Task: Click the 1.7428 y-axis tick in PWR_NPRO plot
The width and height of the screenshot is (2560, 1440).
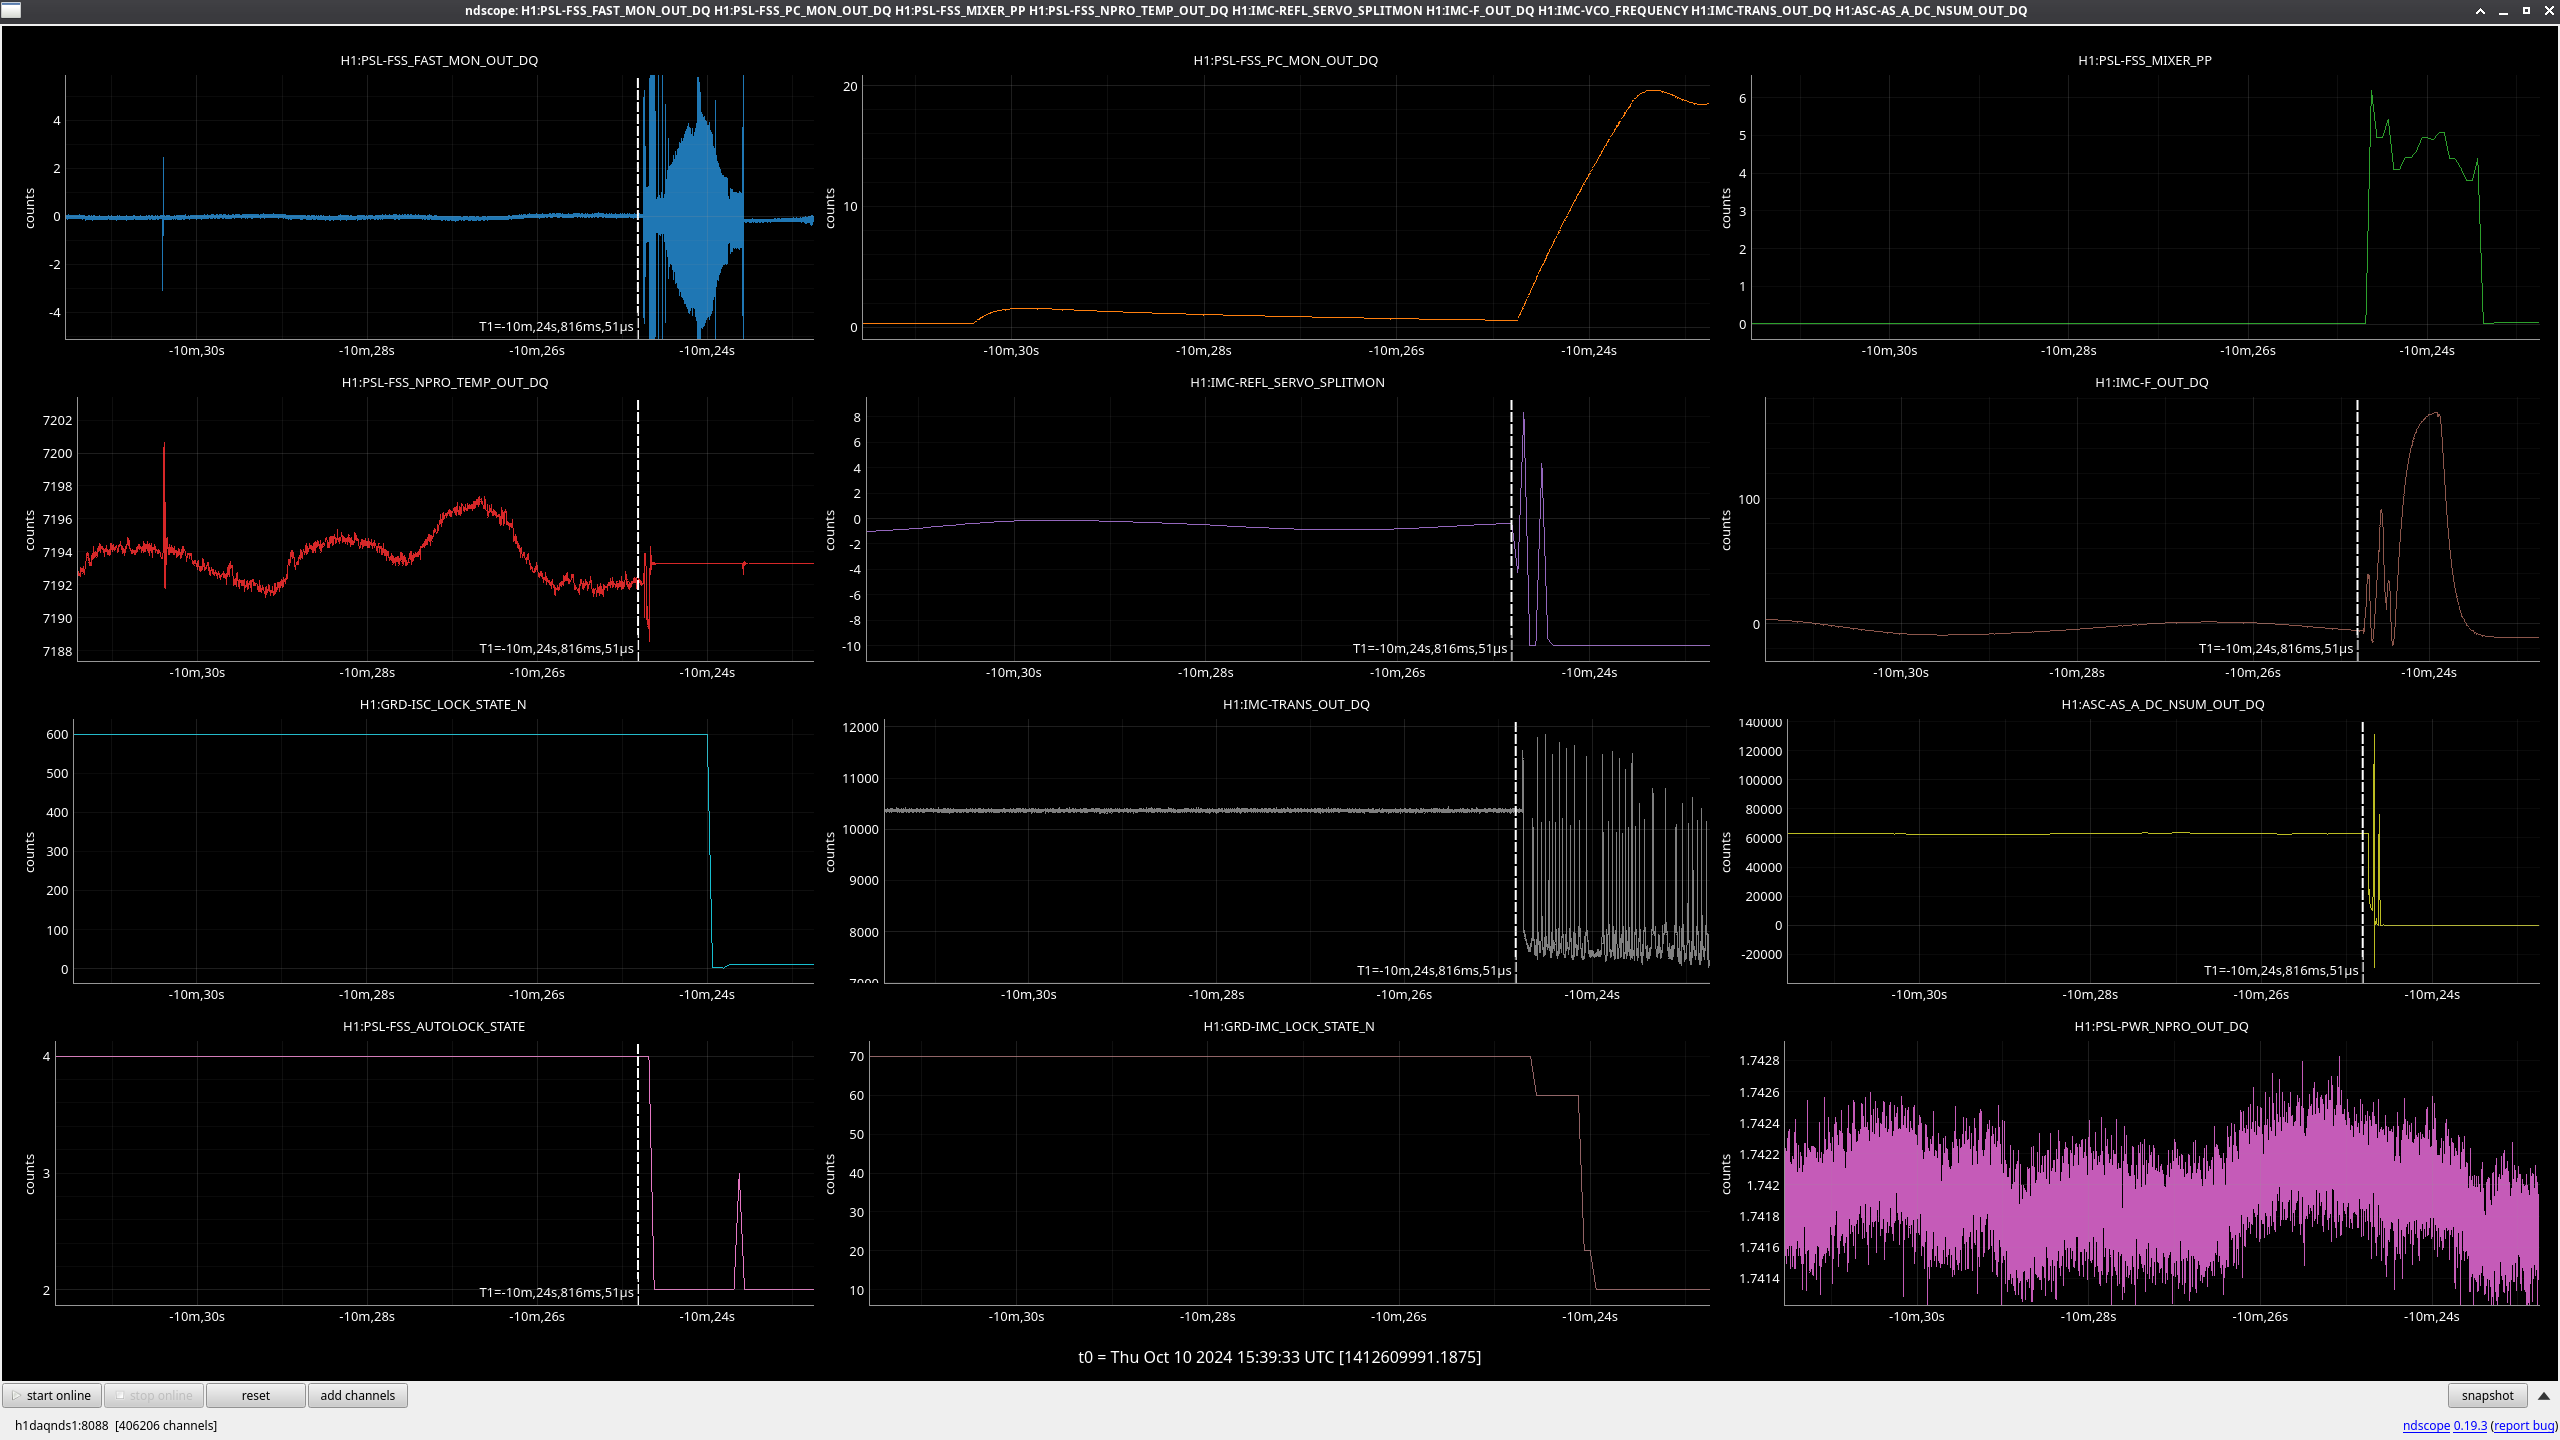Action: coord(1760,1060)
